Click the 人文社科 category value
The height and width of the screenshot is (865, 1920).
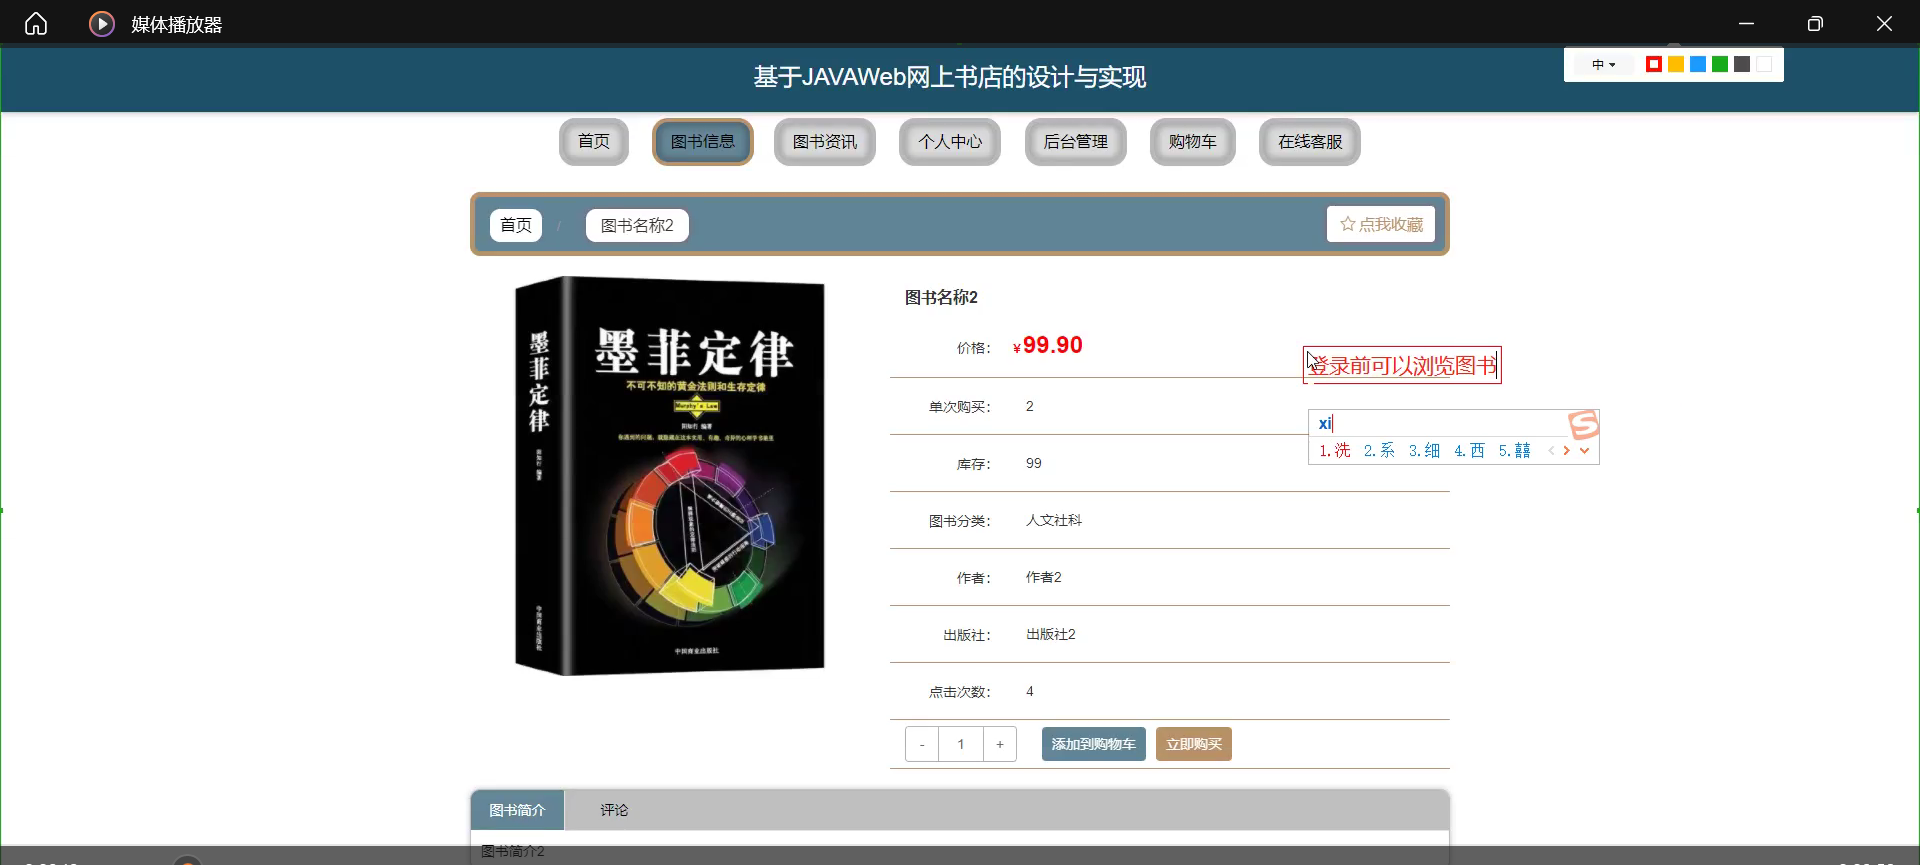pos(1054,520)
